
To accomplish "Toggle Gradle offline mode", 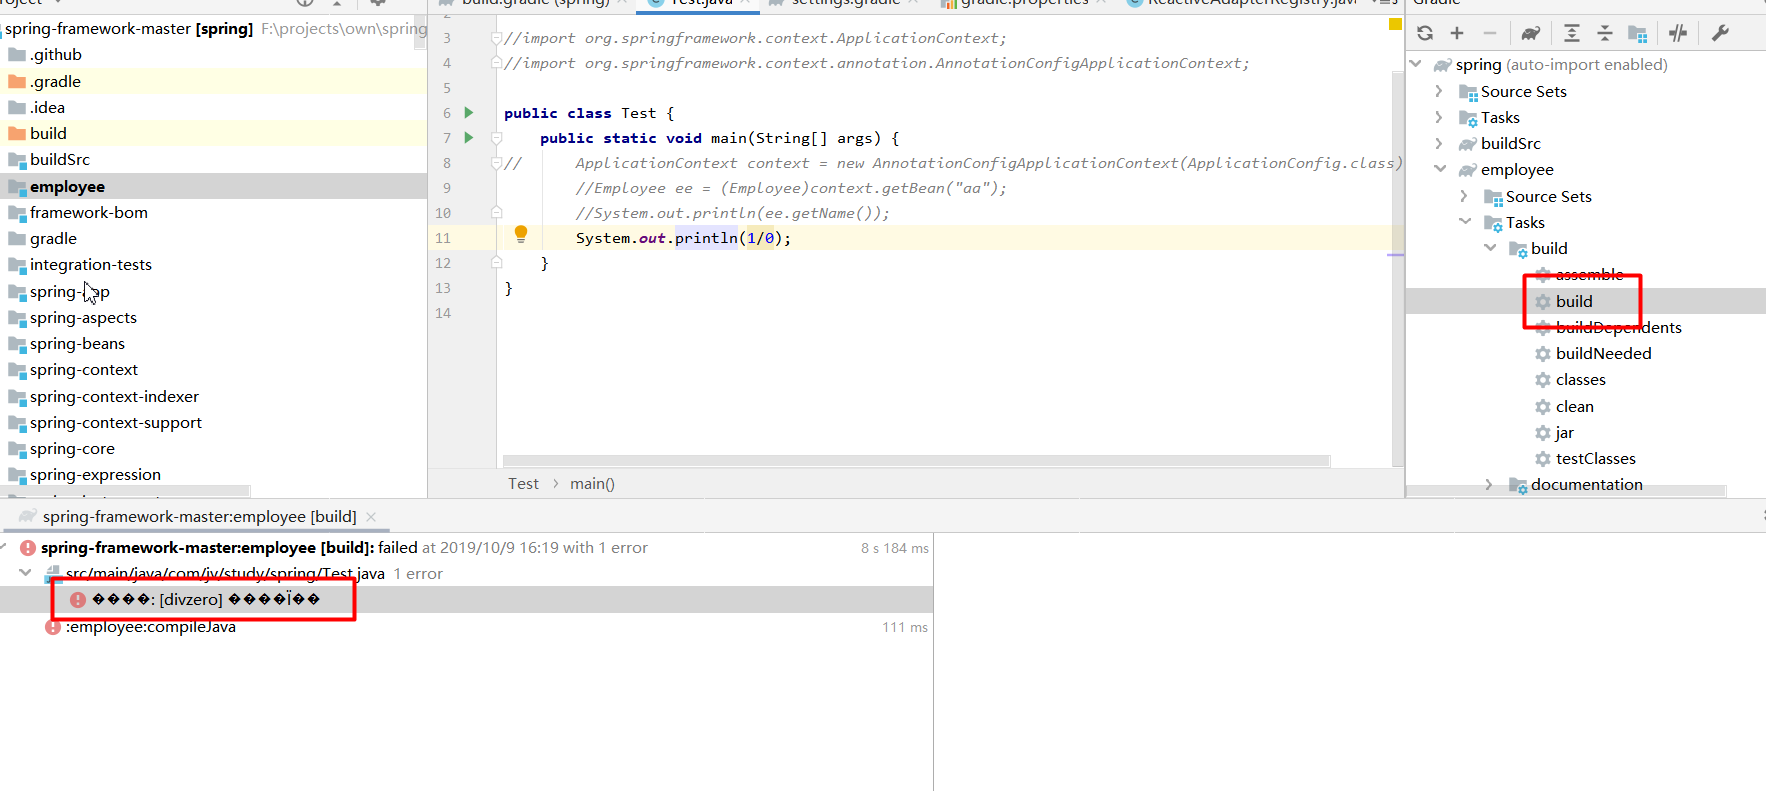I will [x=1678, y=33].
